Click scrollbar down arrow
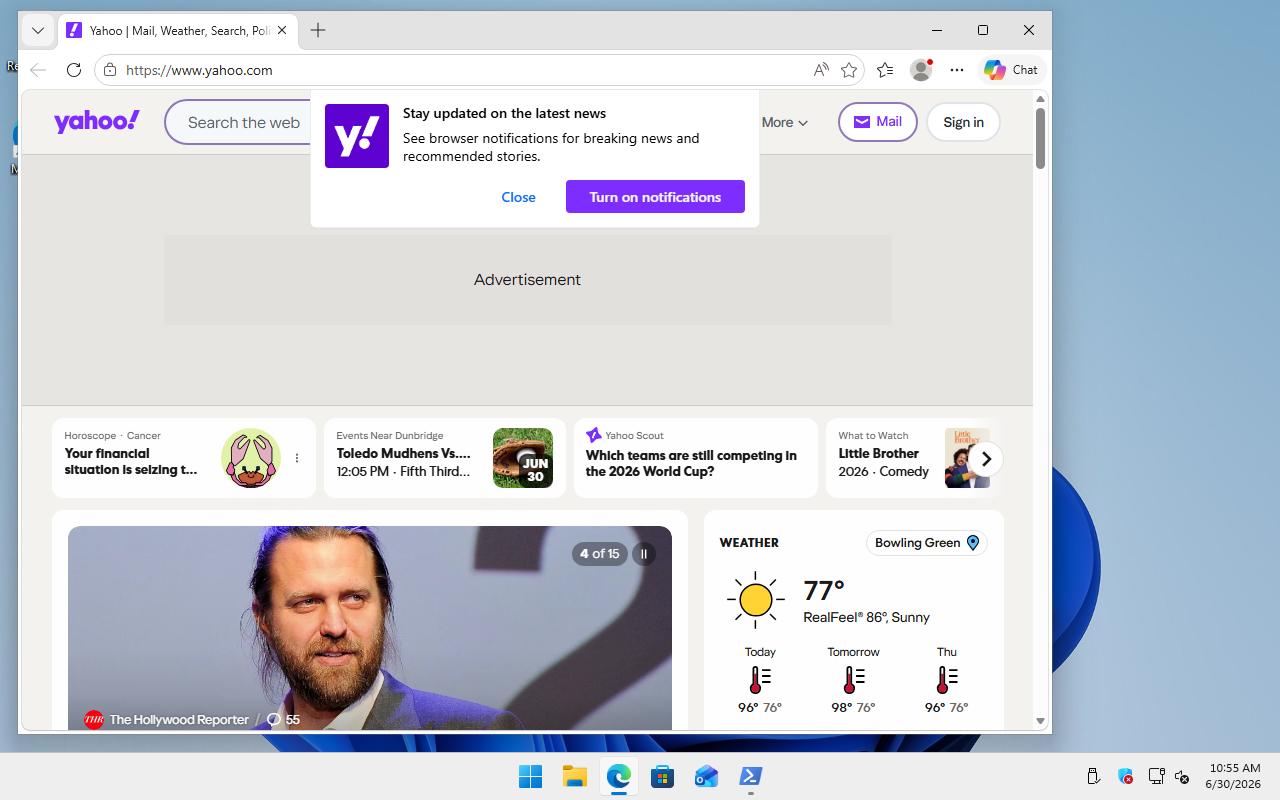 (1040, 721)
